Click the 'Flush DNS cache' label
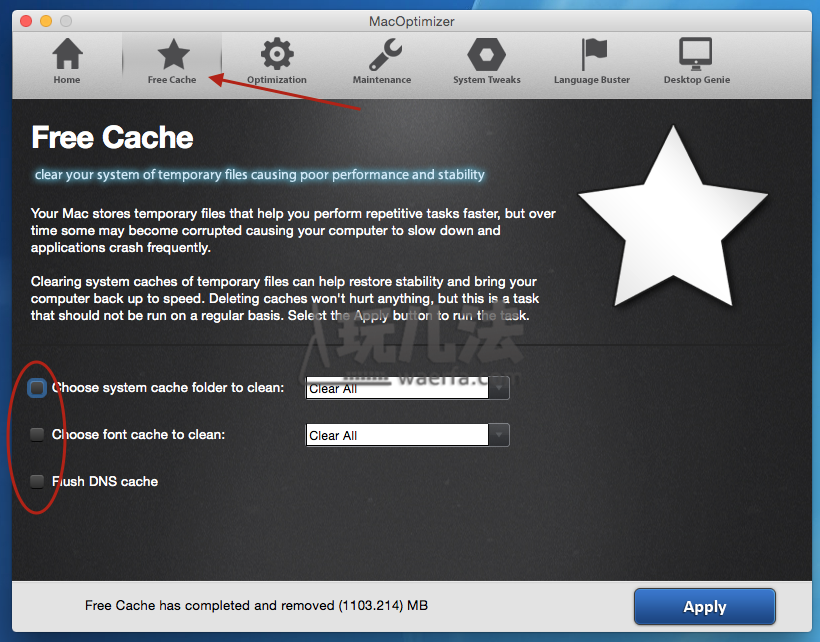The width and height of the screenshot is (820, 642). 105,482
